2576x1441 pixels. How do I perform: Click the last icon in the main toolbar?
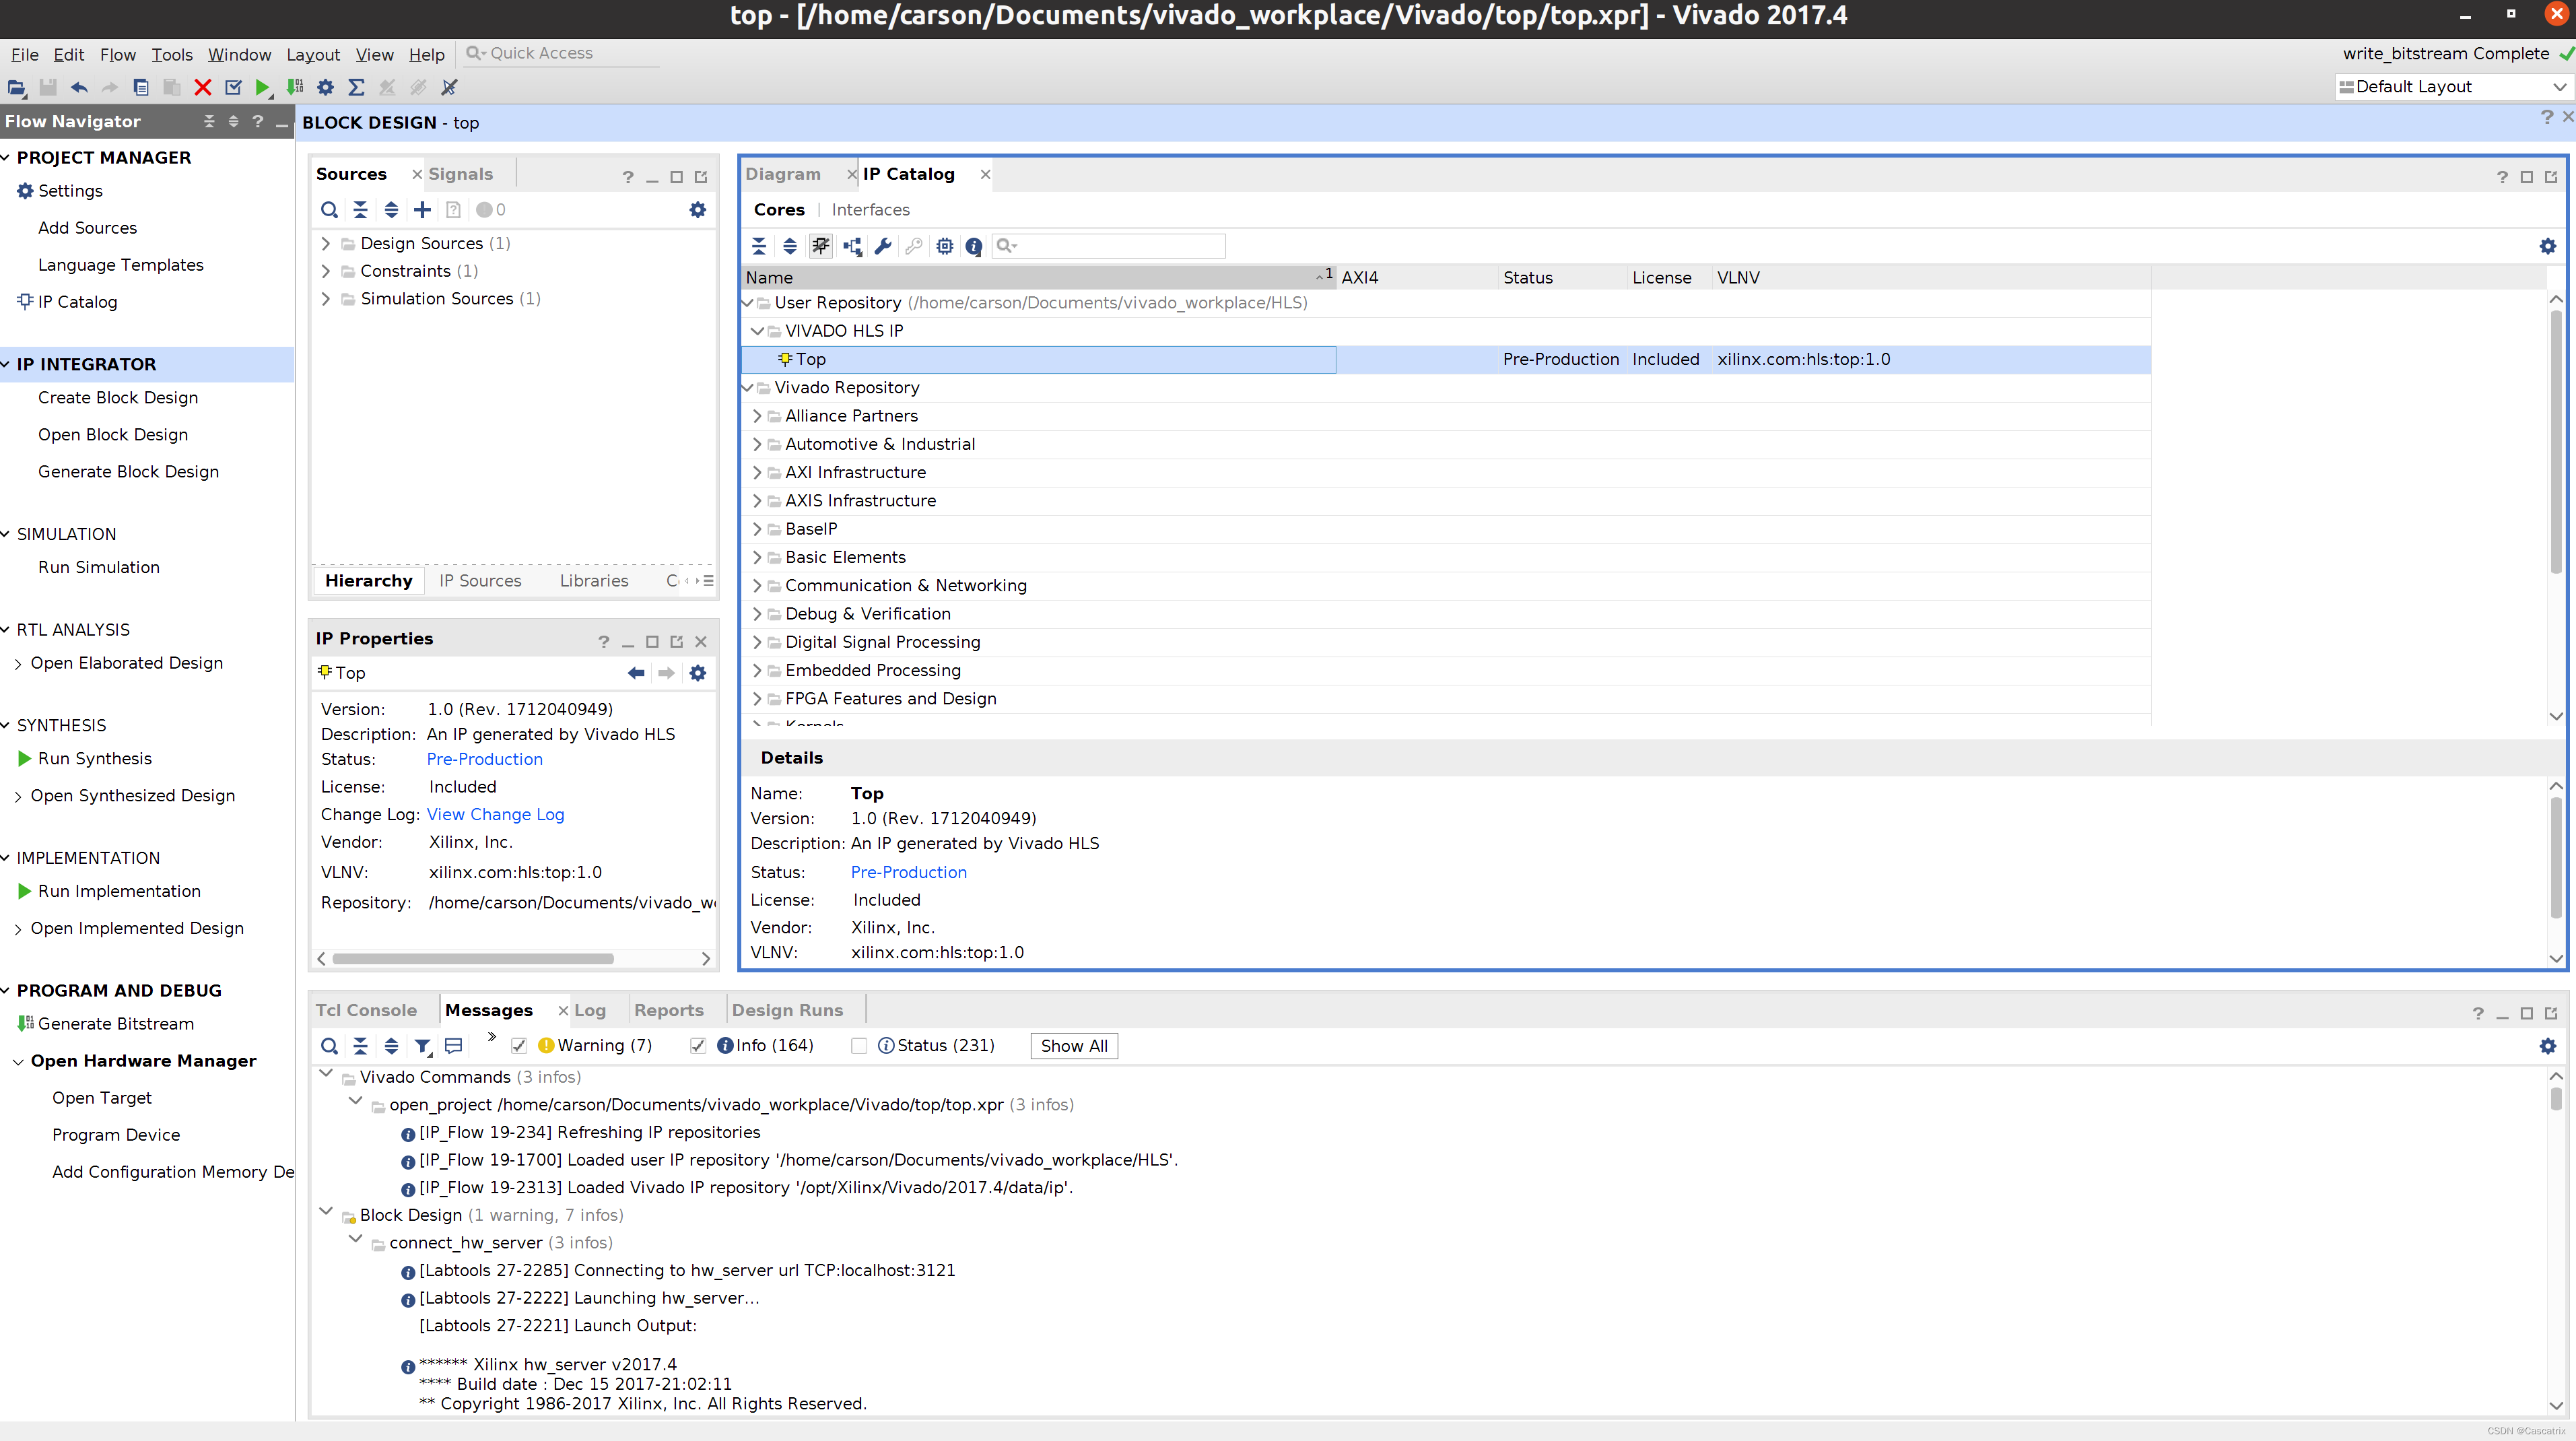click(450, 88)
